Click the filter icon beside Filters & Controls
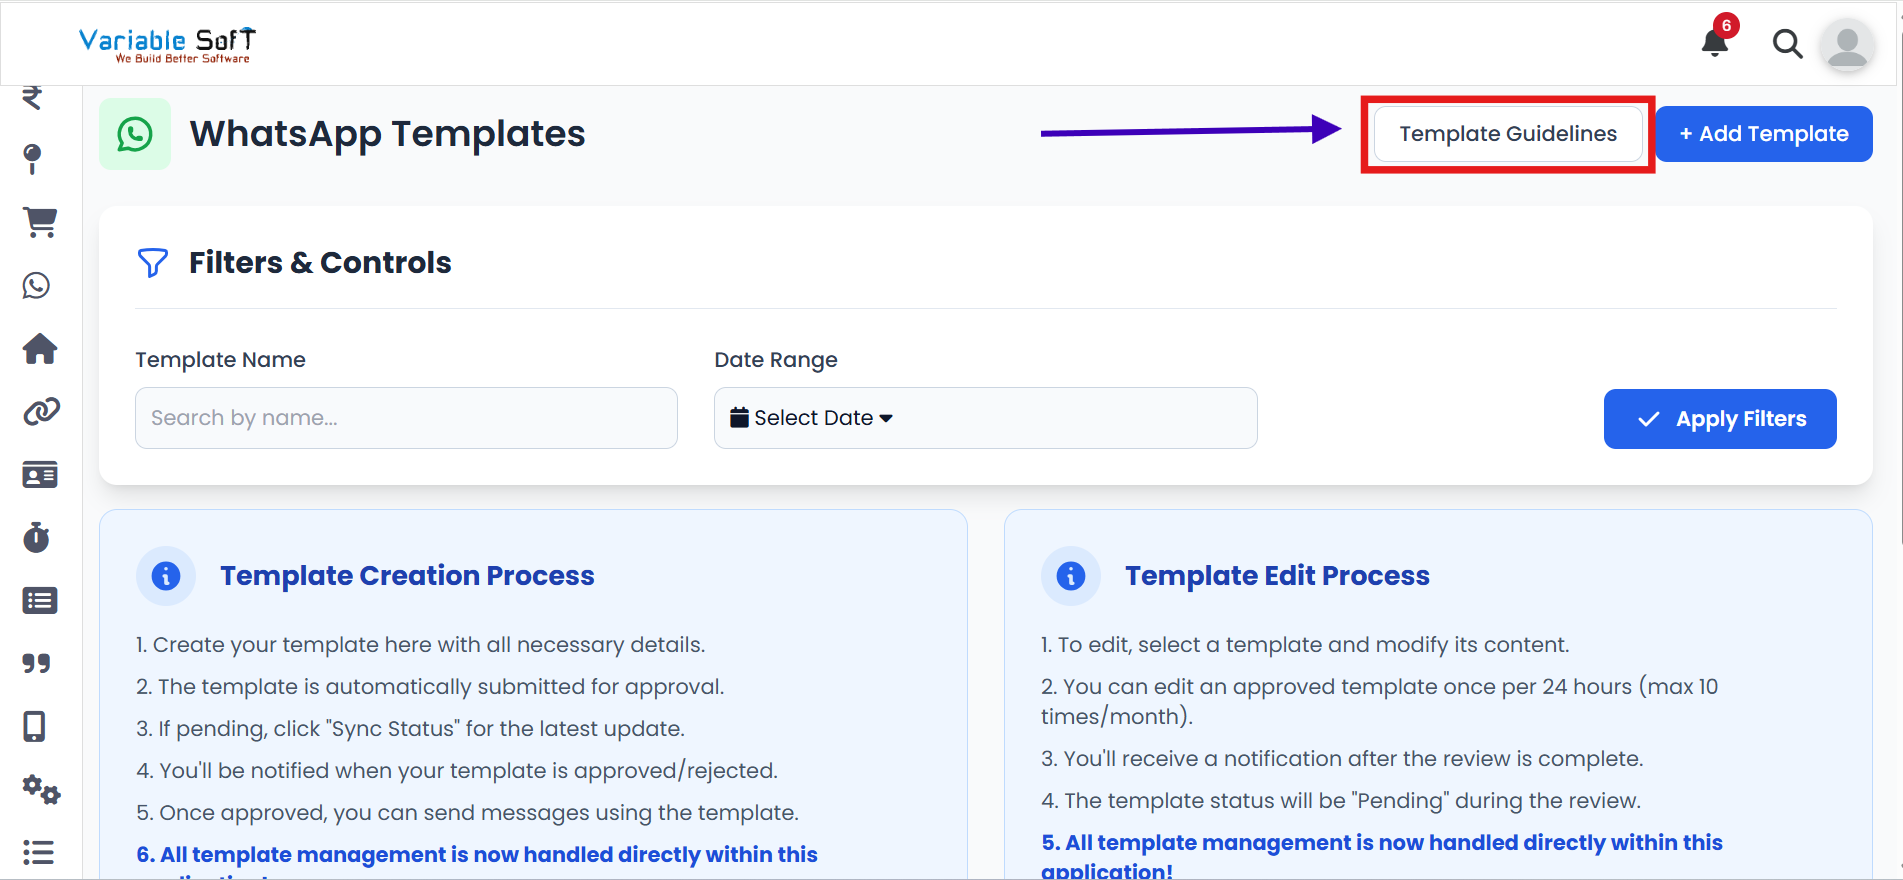Viewport: 1903px width, 880px height. tap(153, 263)
